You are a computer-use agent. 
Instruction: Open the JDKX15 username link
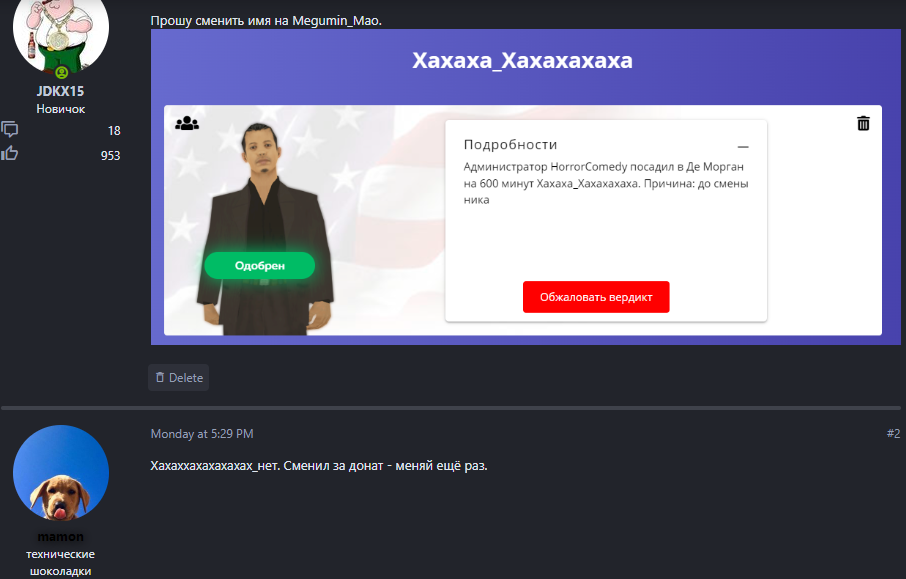(60, 91)
